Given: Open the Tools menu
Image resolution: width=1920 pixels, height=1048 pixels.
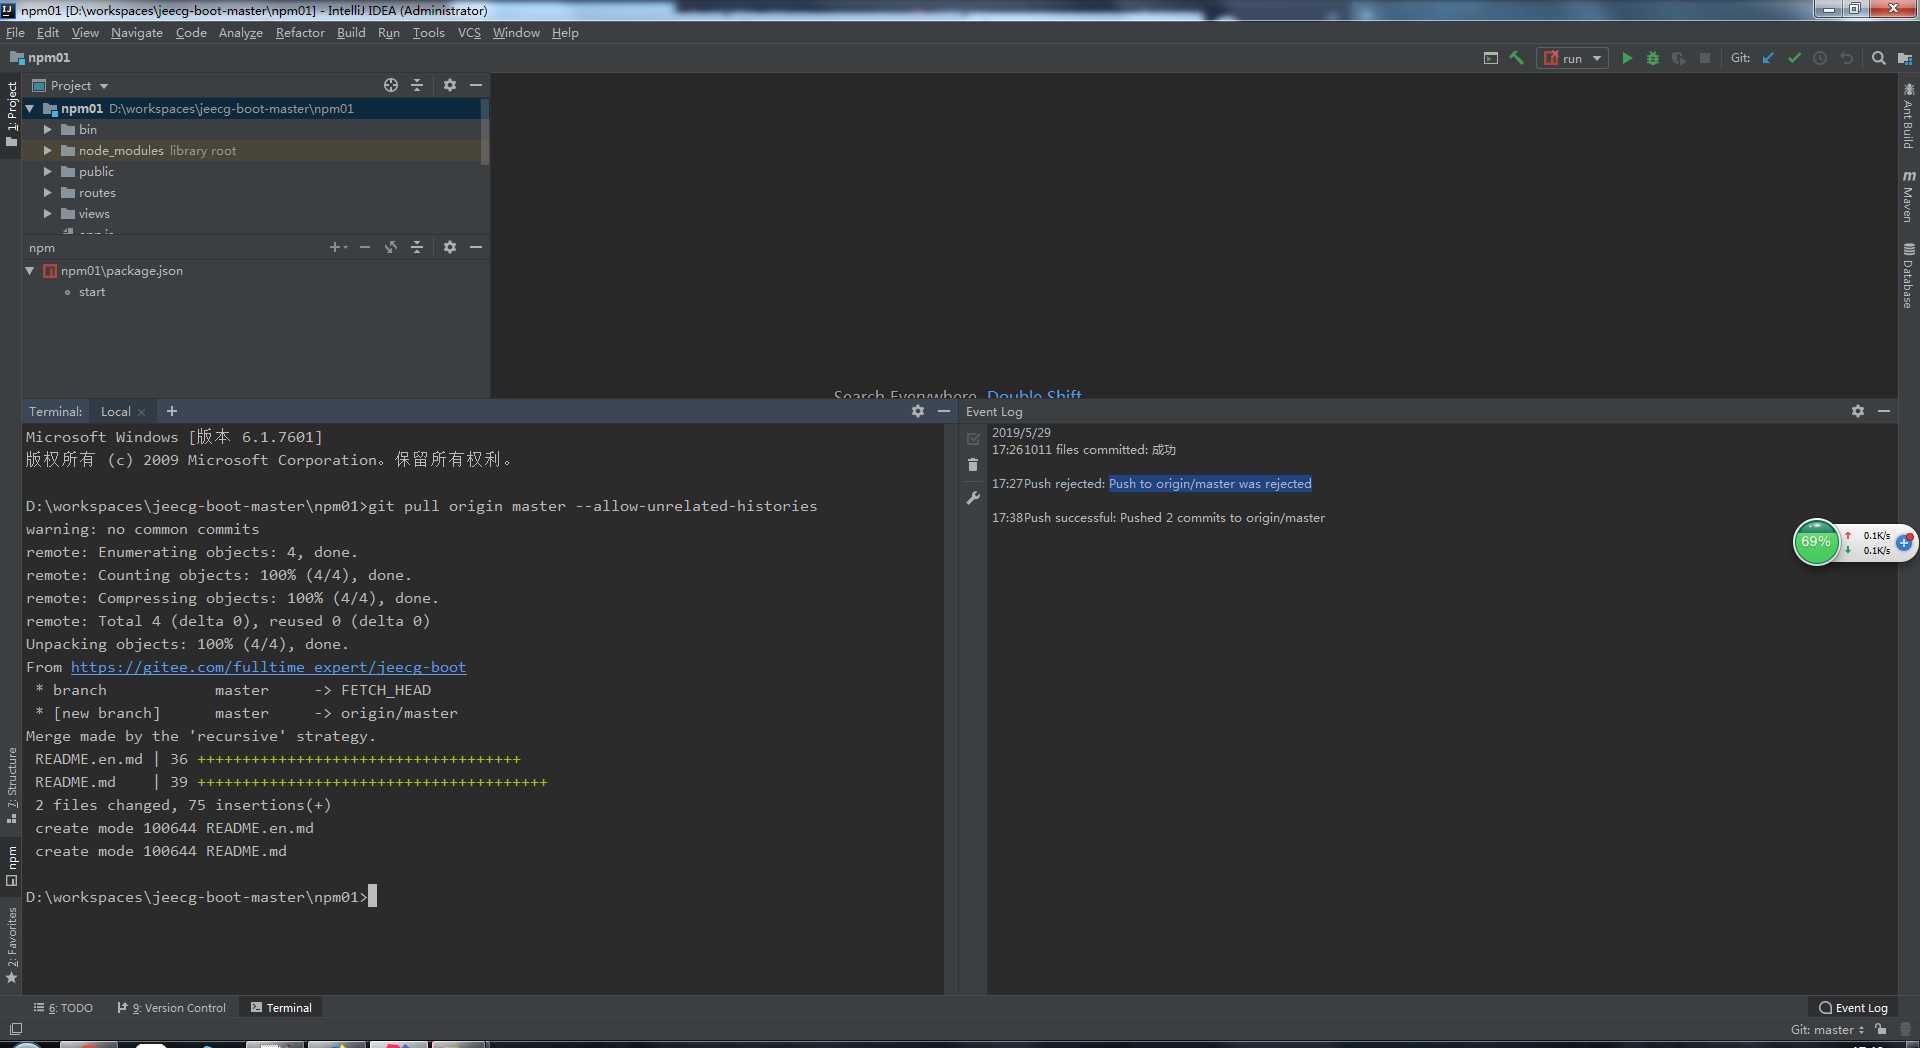Looking at the screenshot, I should tap(429, 33).
